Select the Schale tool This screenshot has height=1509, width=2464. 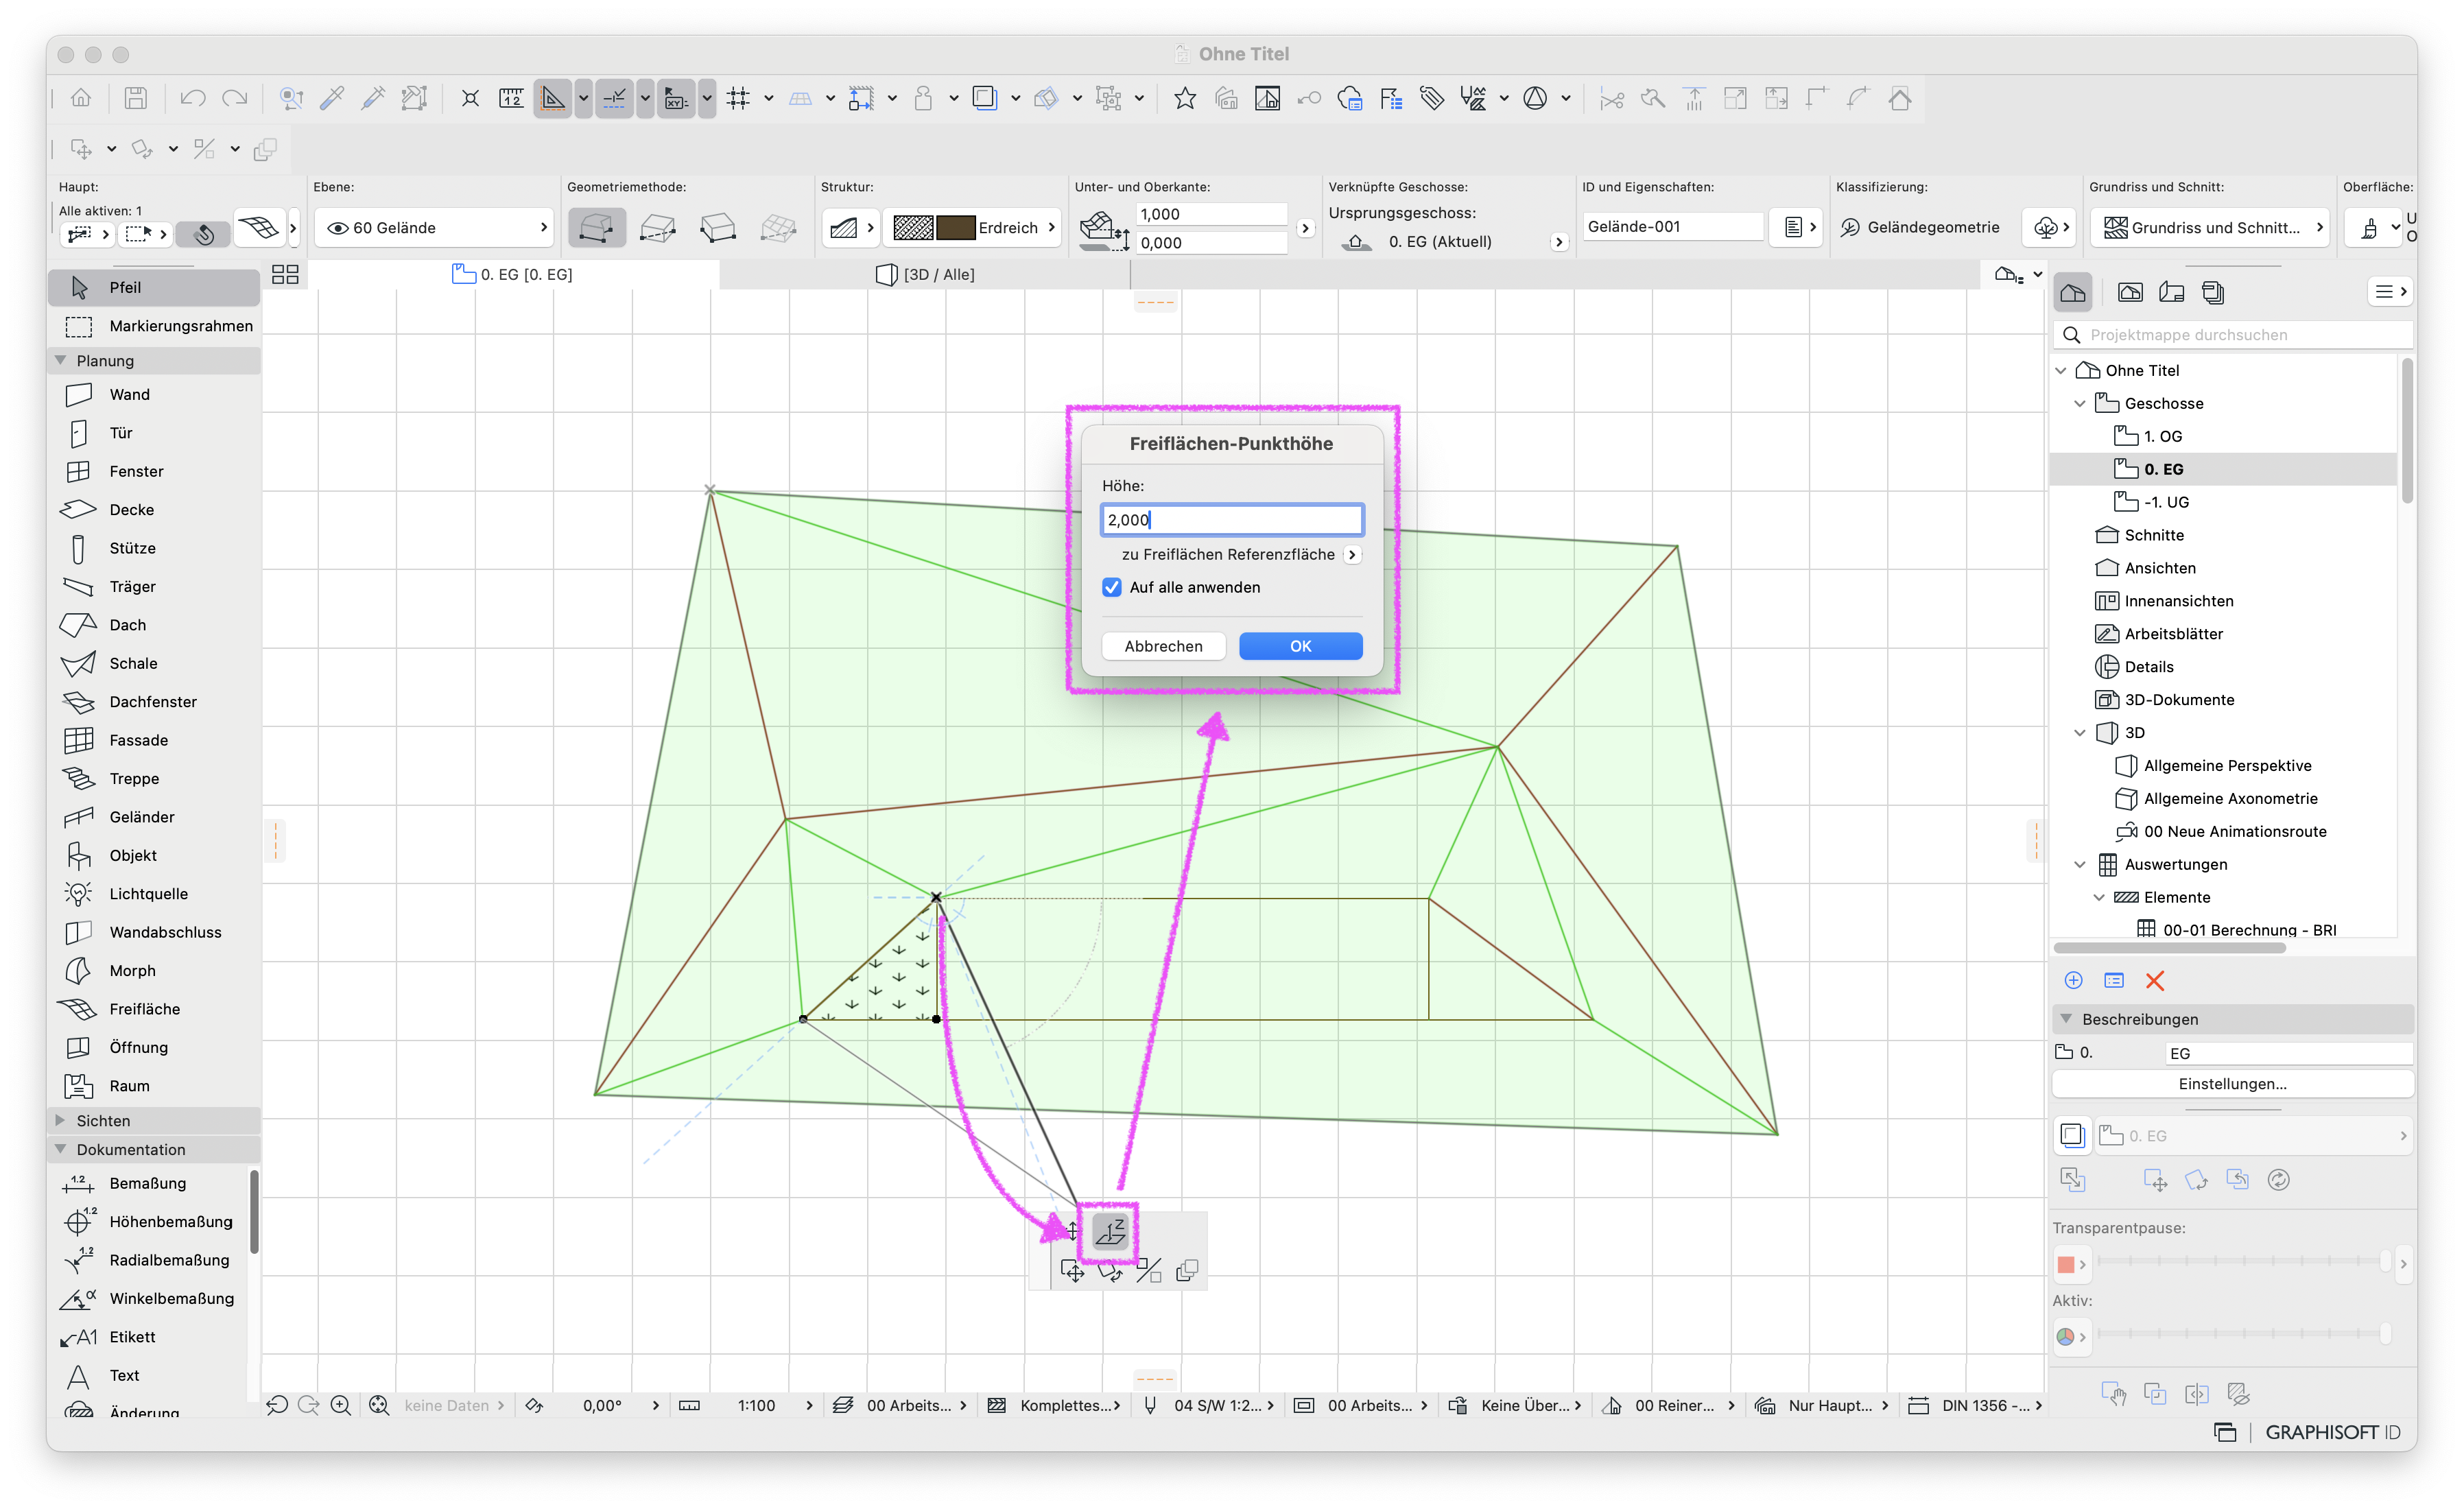pos(155,663)
